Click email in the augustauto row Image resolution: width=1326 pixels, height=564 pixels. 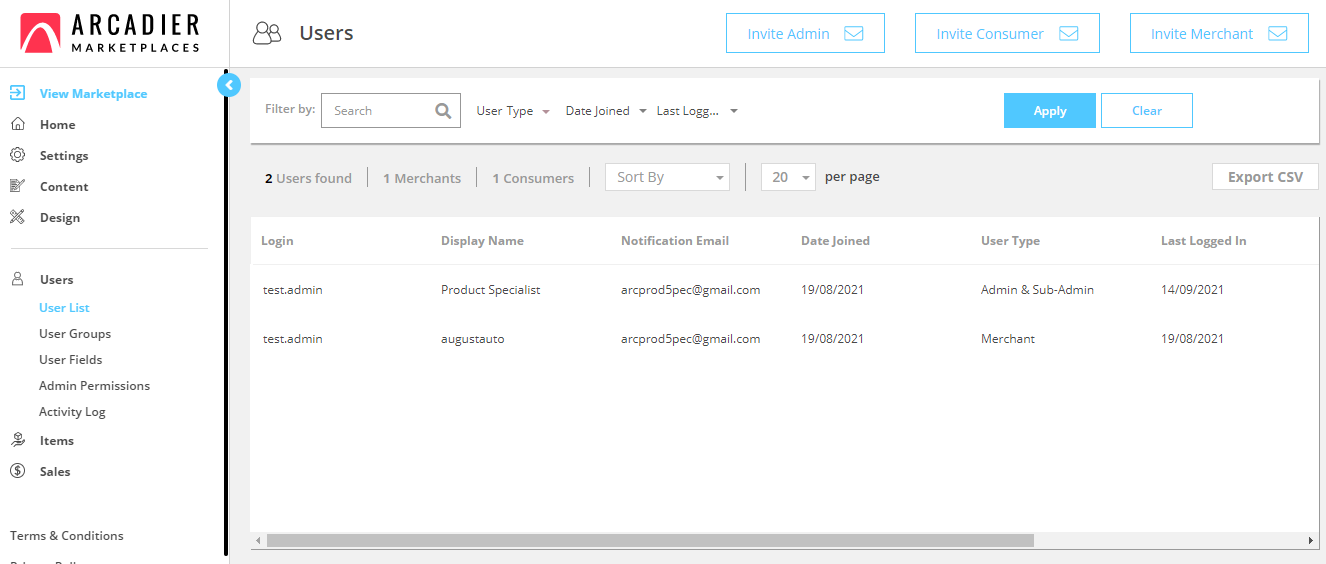(x=690, y=339)
